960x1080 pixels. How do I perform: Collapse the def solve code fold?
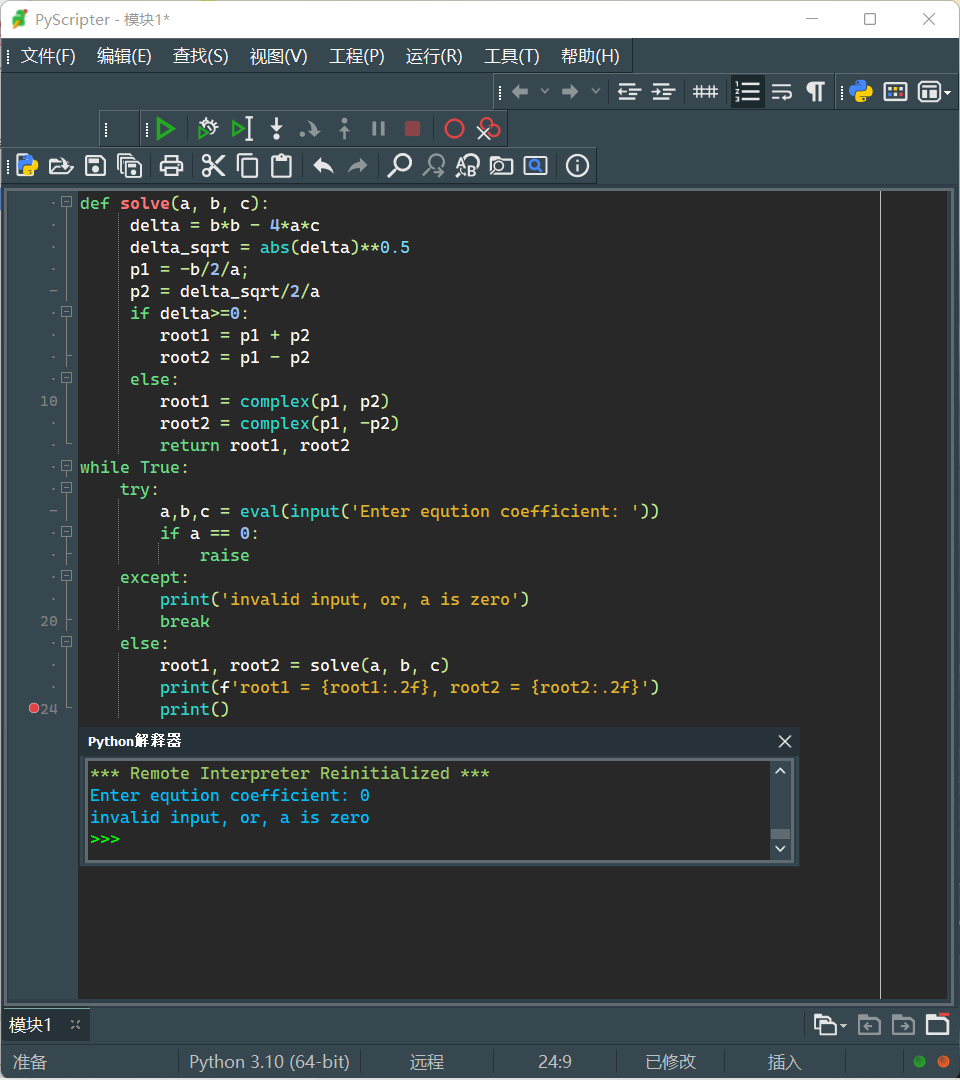(67, 202)
